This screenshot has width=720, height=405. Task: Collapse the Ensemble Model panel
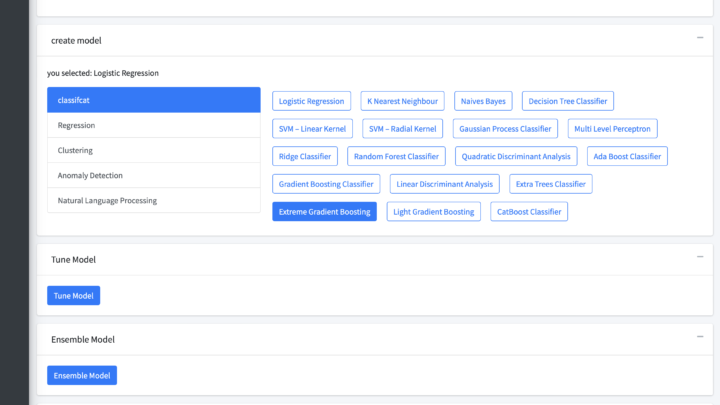coord(699,337)
